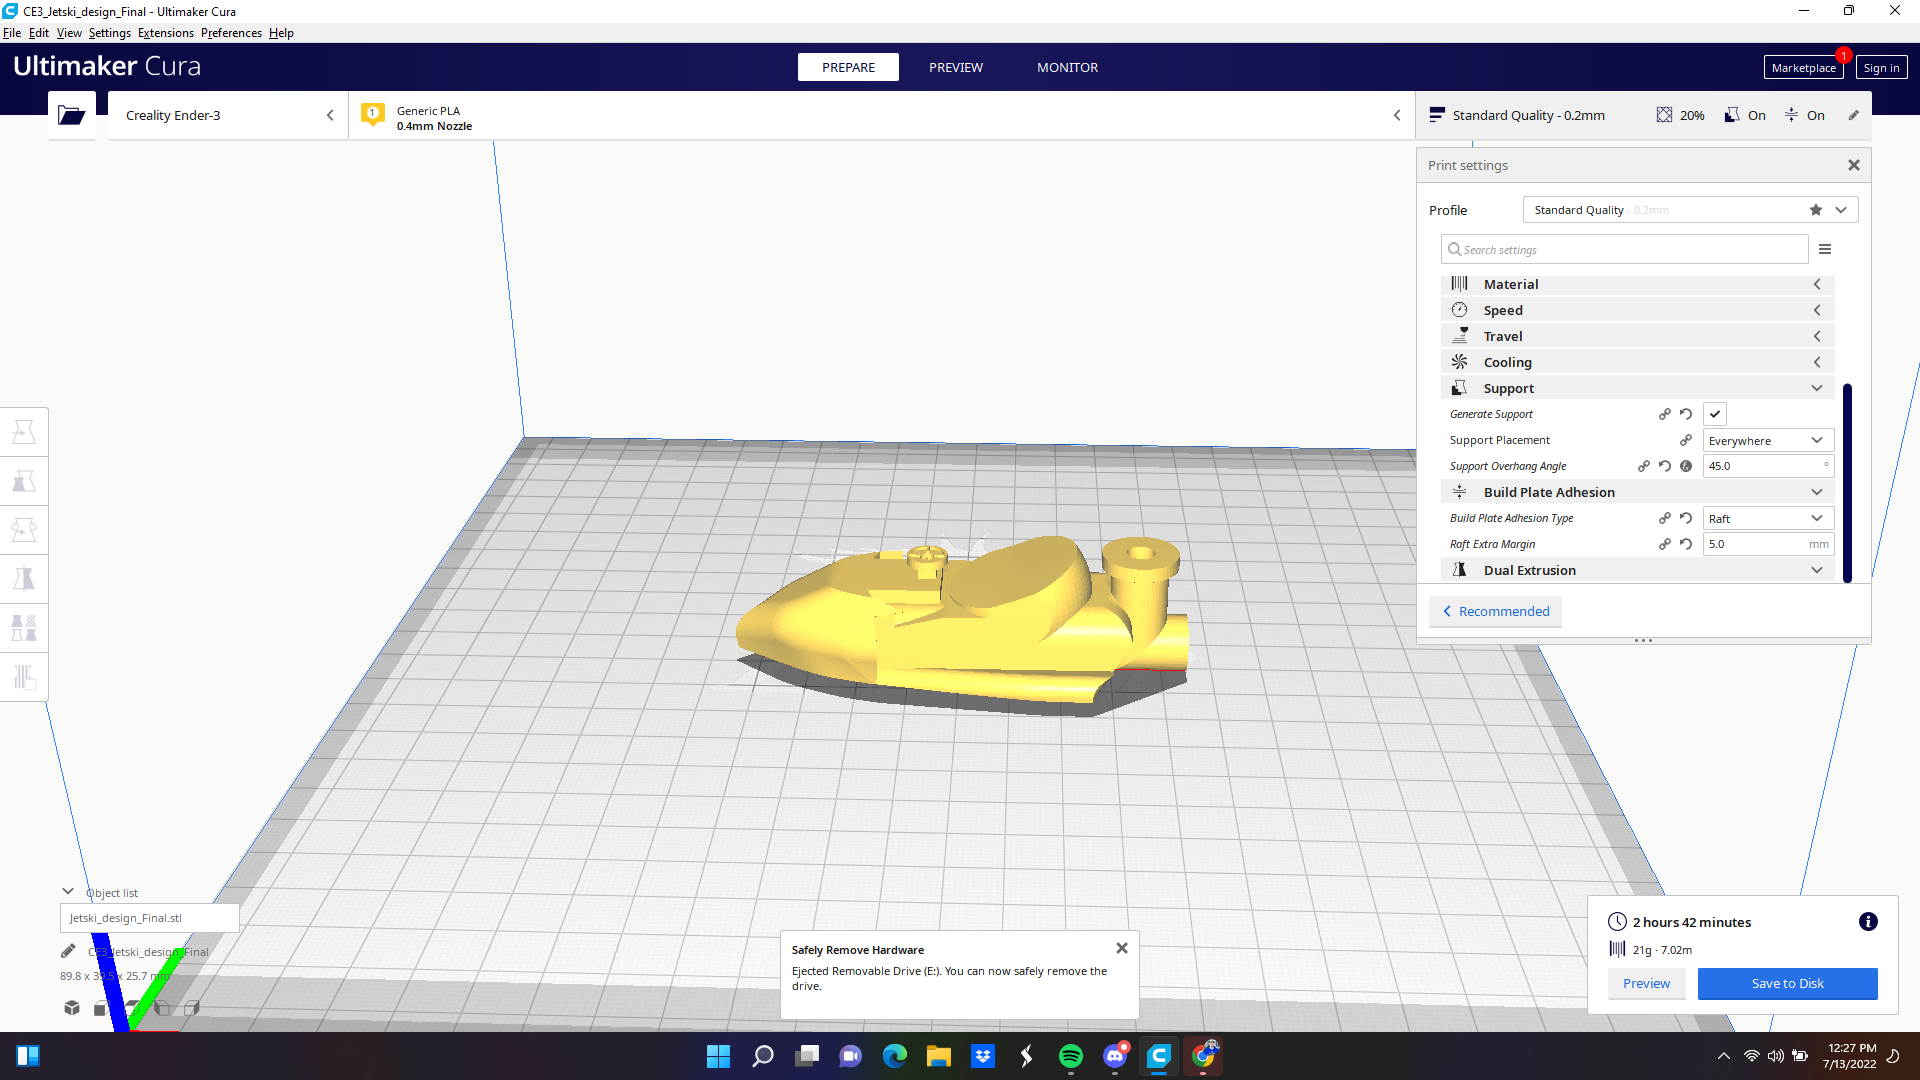Open the Settings menu
Viewport: 1920px width, 1080px height.
click(x=110, y=33)
